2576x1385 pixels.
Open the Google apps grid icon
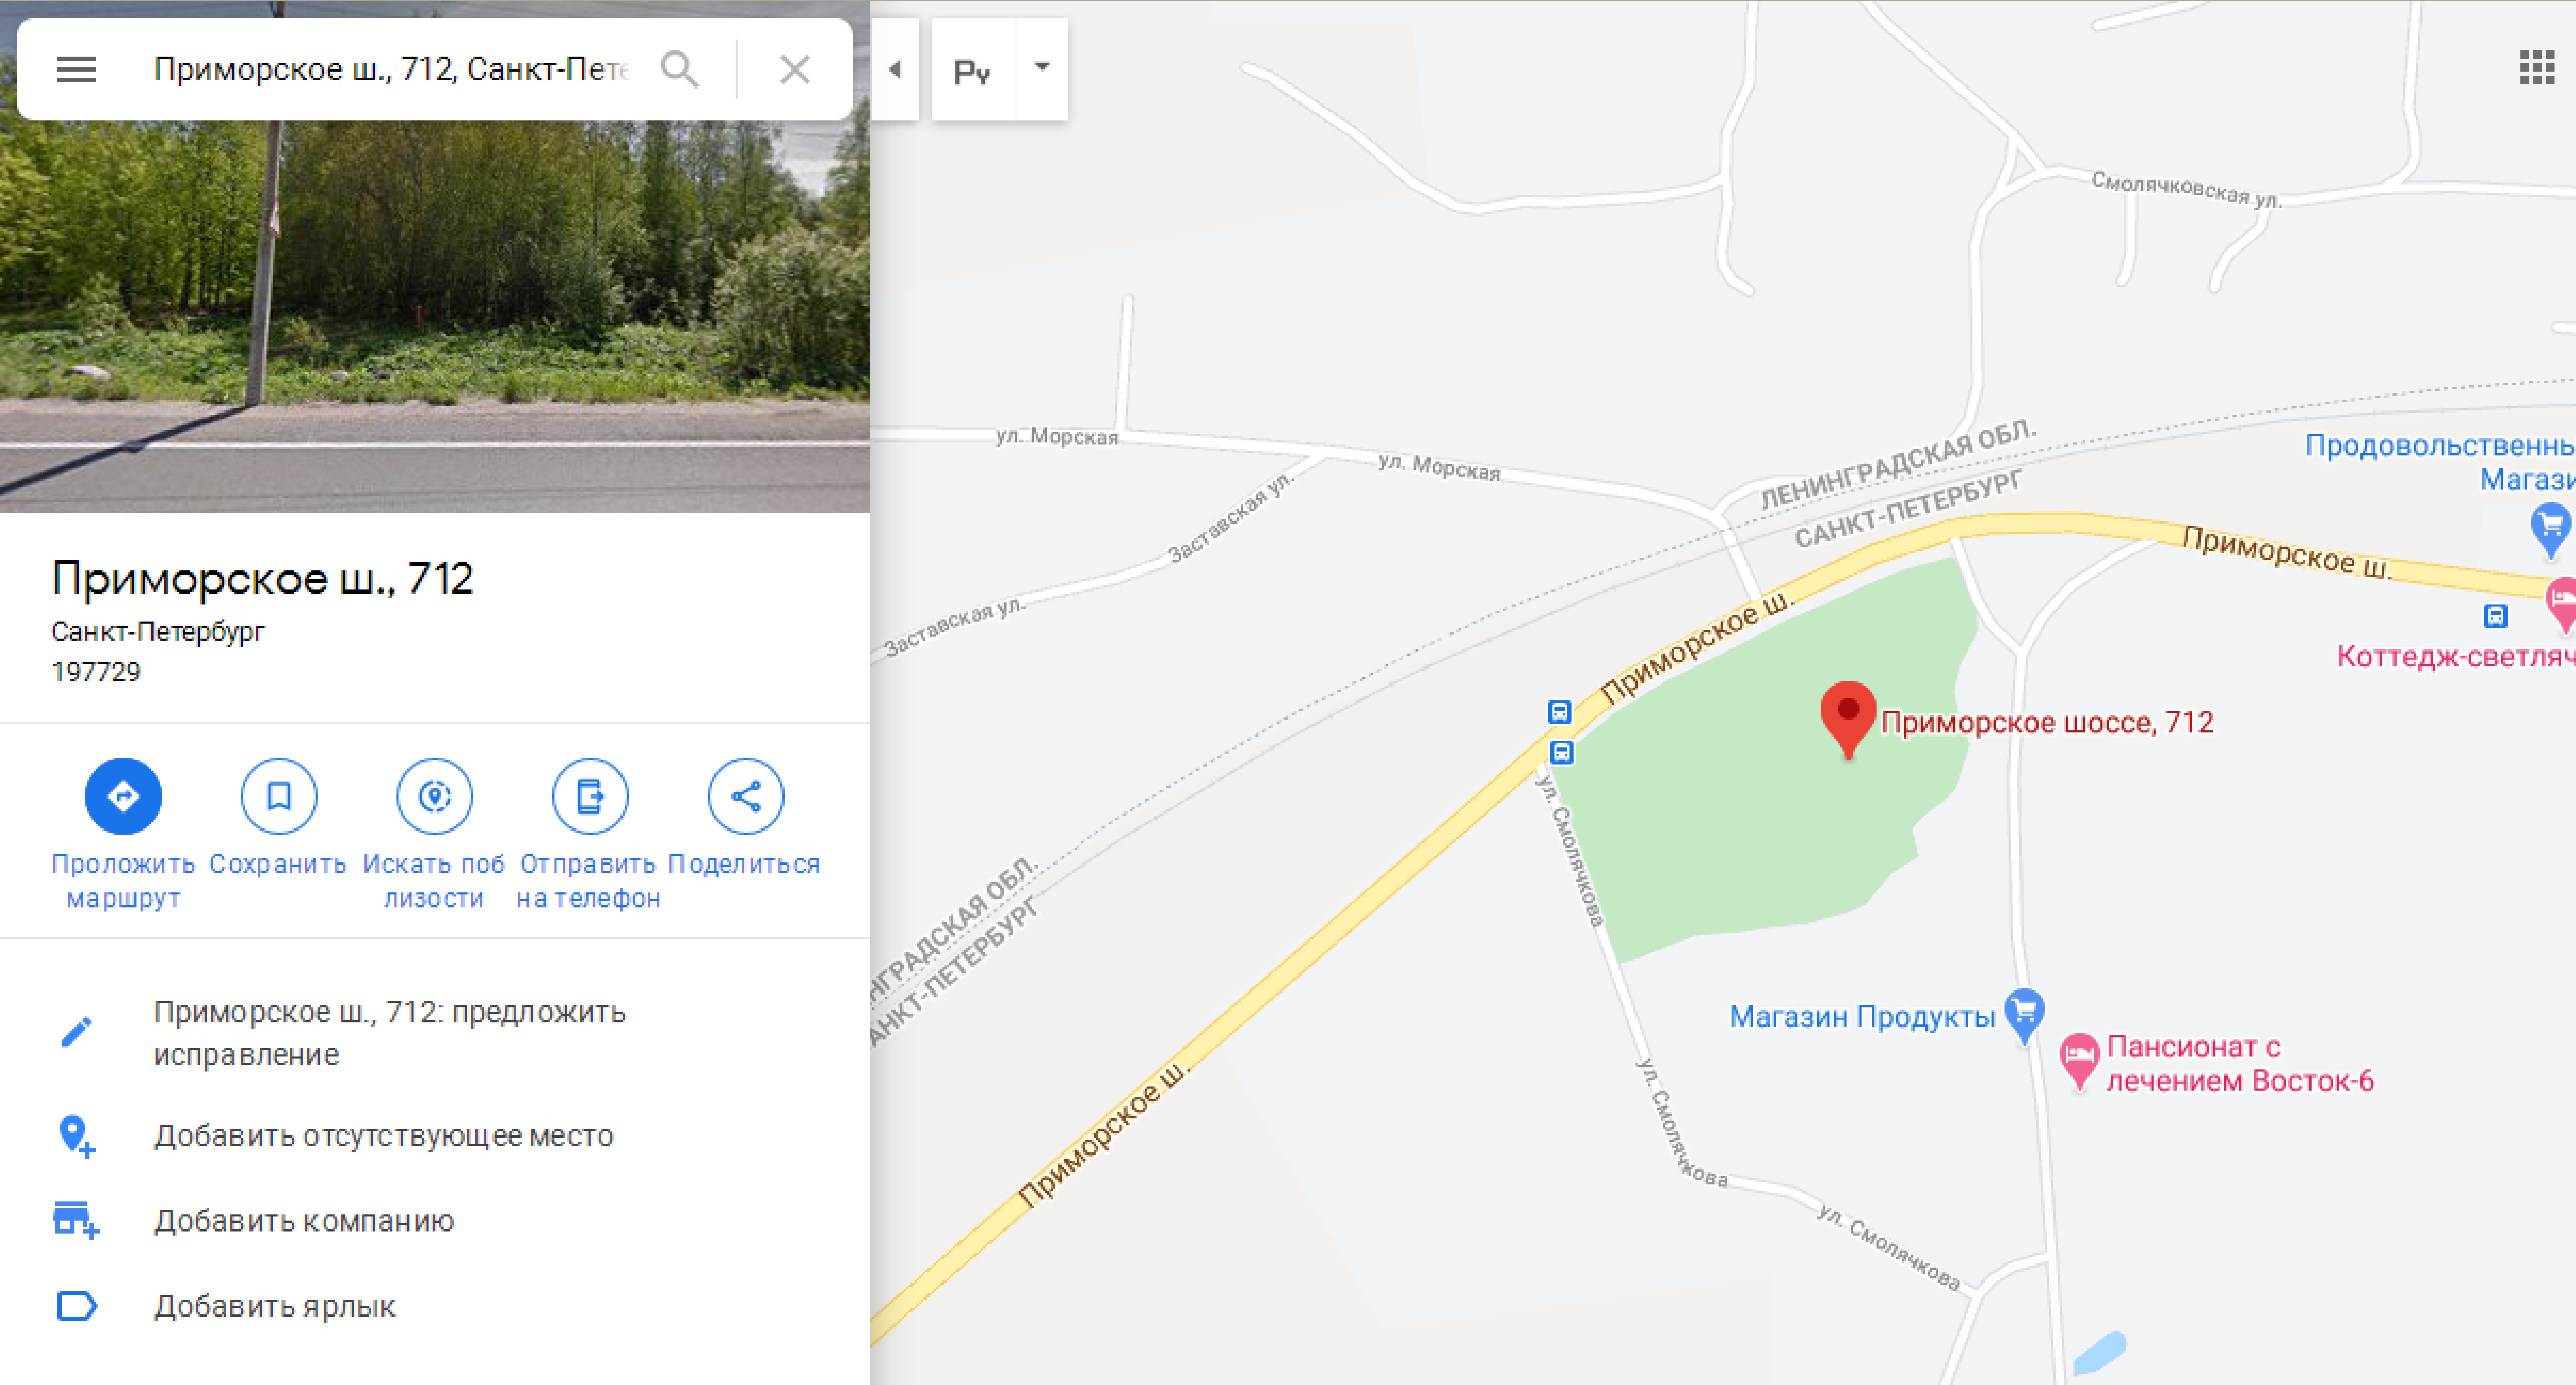pyautogui.click(x=2537, y=68)
